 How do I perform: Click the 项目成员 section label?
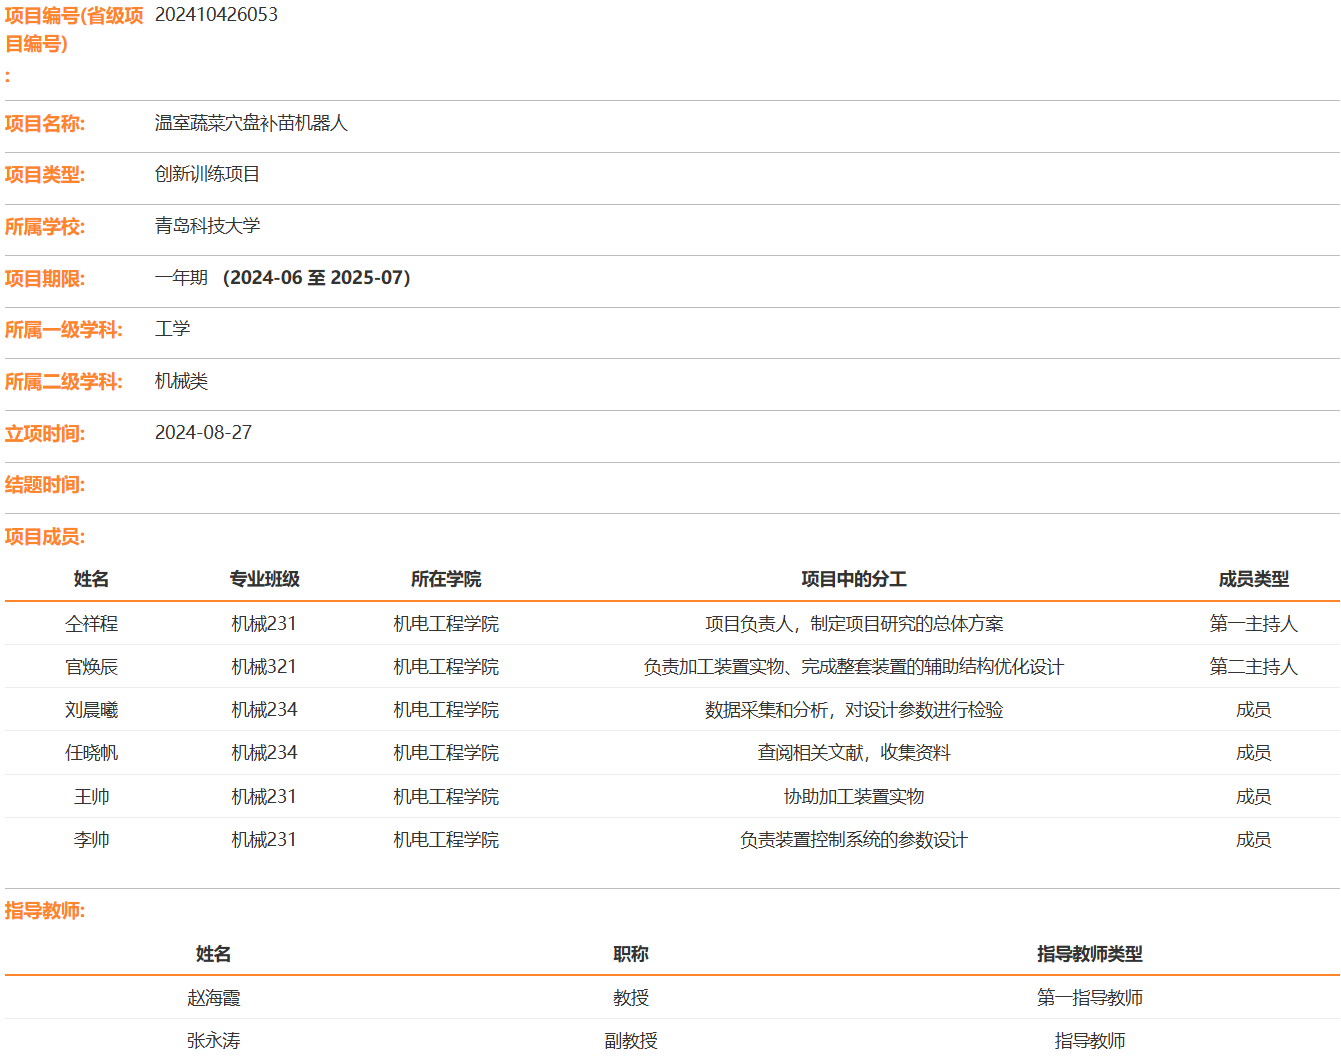(45, 537)
